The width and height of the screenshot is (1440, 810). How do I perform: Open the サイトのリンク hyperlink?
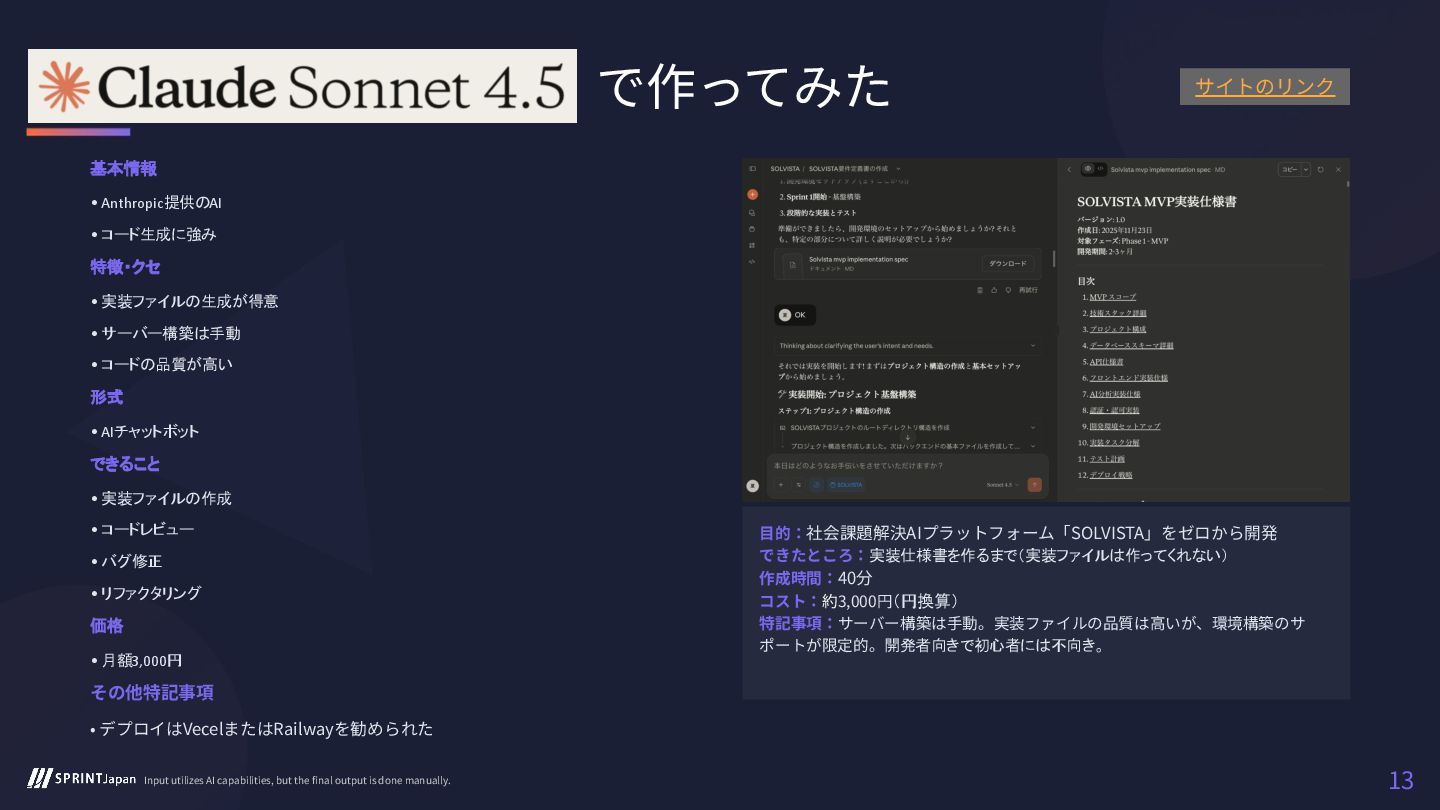click(x=1265, y=86)
